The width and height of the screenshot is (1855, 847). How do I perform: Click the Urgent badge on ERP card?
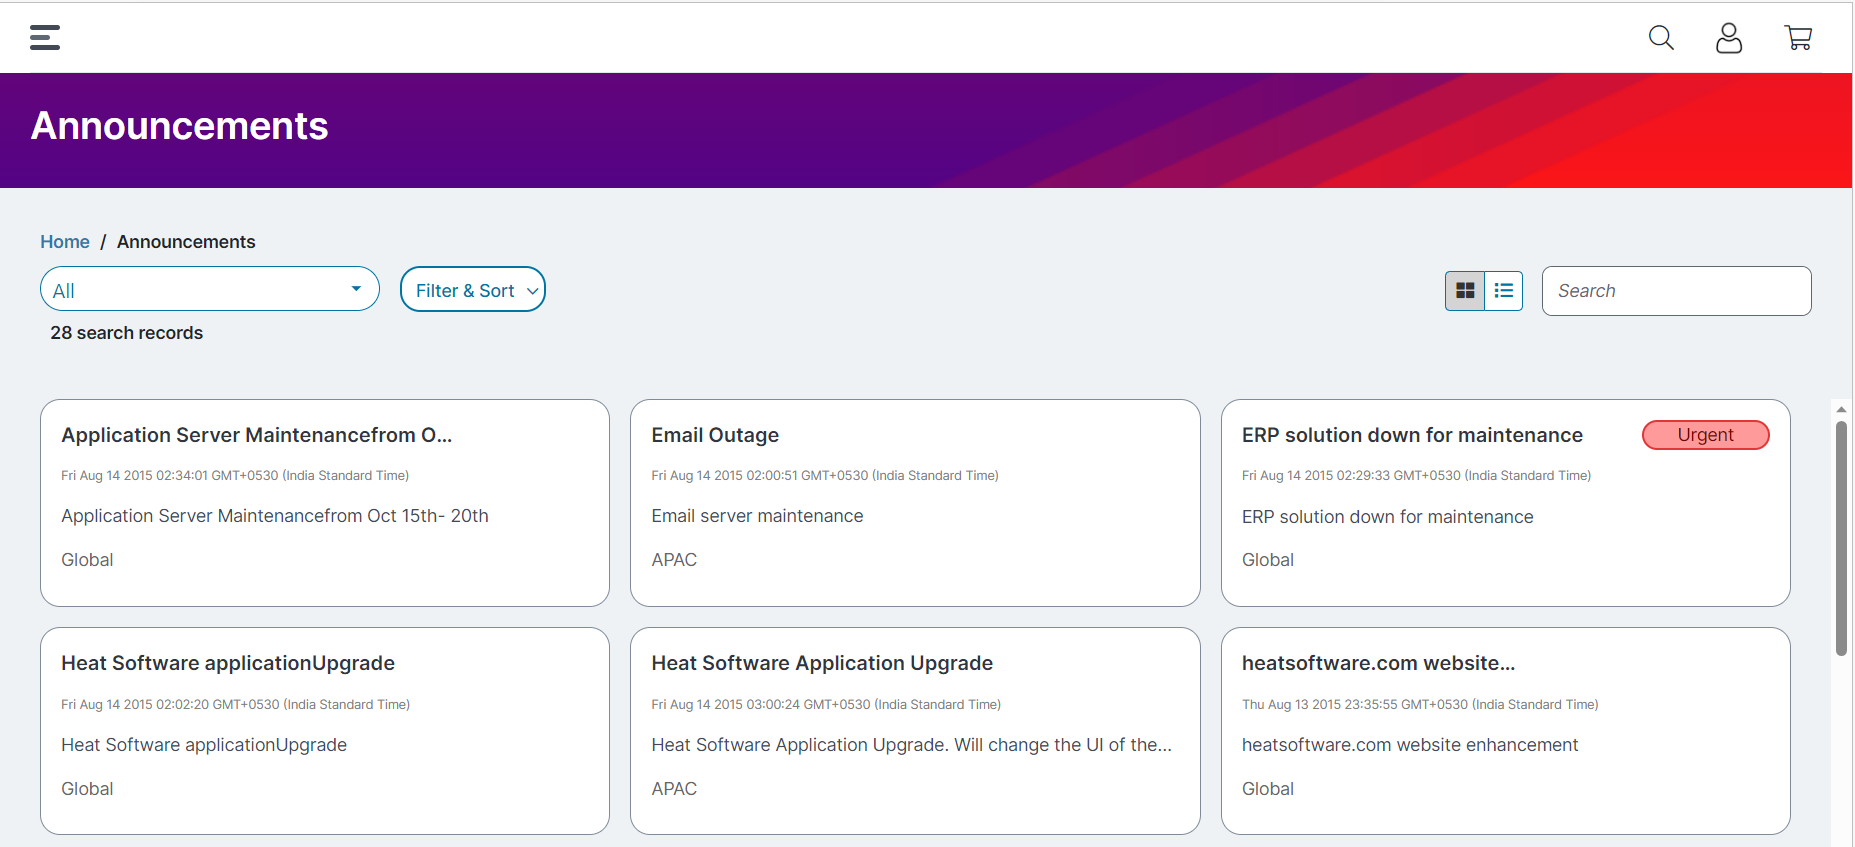coord(1706,435)
